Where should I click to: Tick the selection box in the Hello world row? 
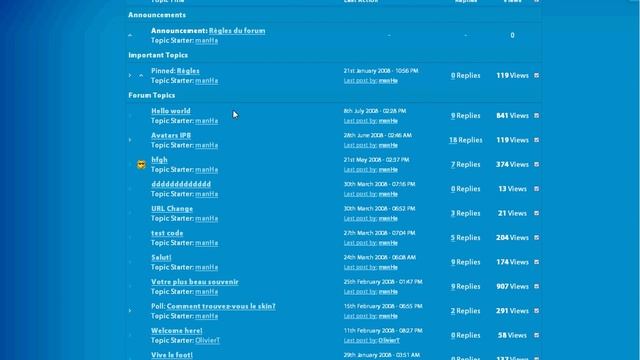536,116
